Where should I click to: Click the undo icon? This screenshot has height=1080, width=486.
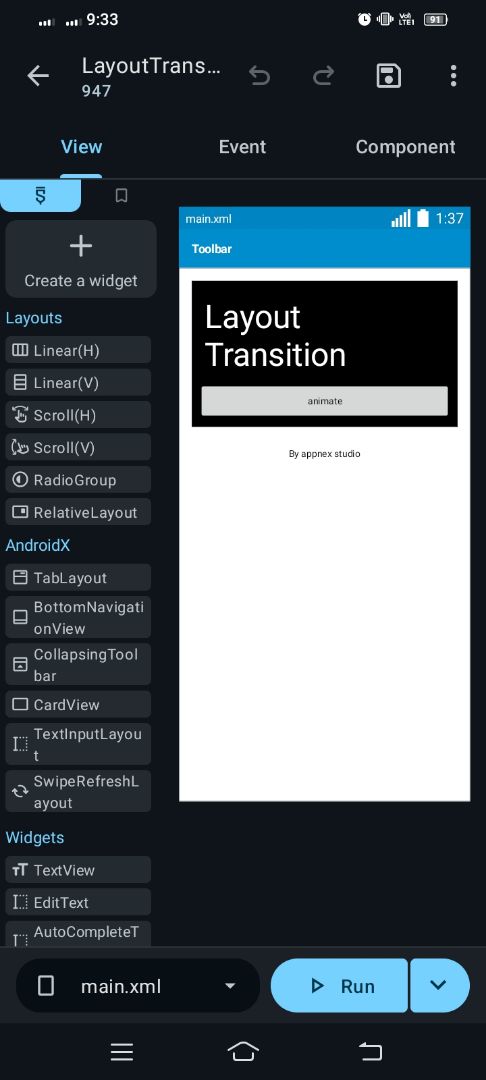pyautogui.click(x=260, y=76)
